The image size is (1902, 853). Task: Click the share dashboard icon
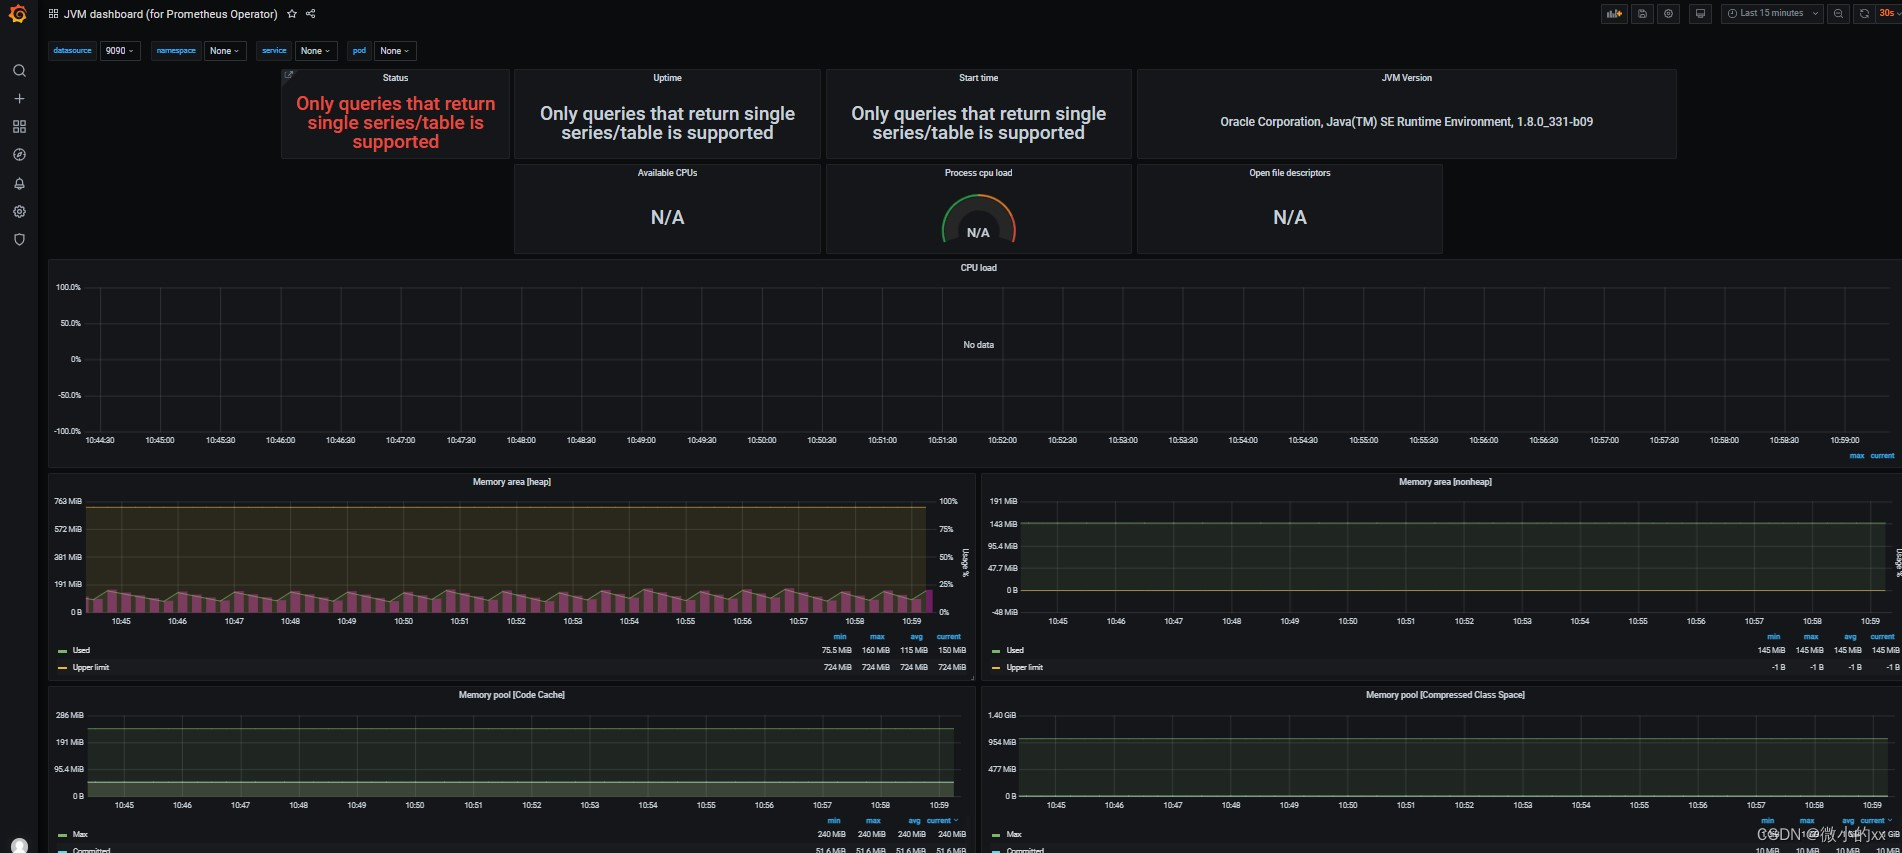pos(311,14)
